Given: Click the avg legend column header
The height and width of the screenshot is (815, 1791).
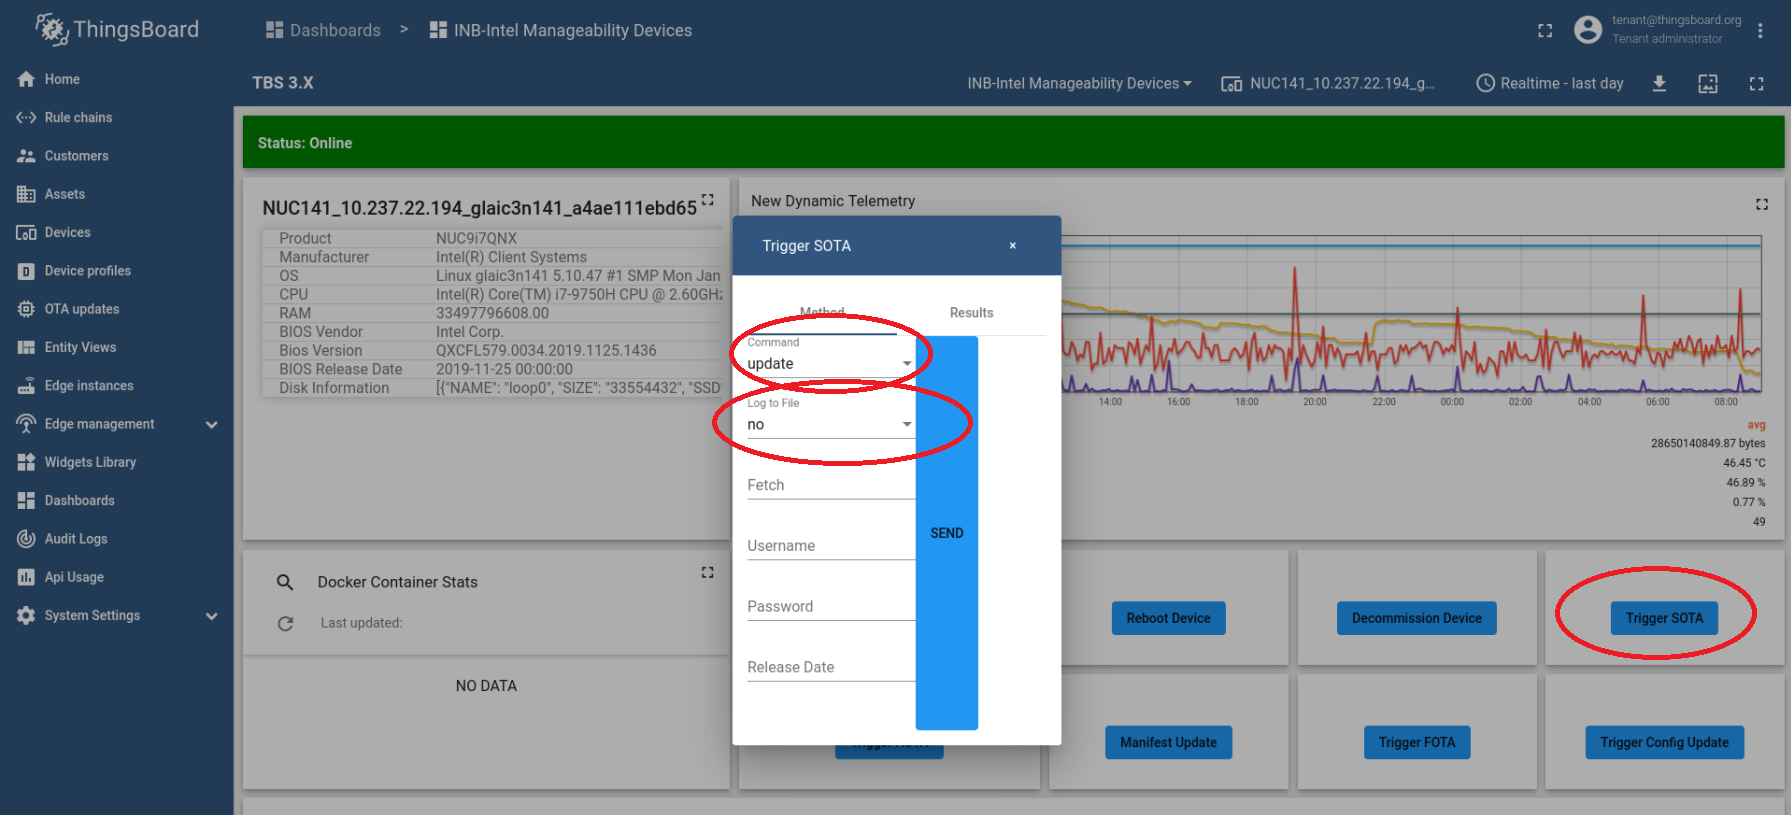Looking at the screenshot, I should (x=1756, y=425).
